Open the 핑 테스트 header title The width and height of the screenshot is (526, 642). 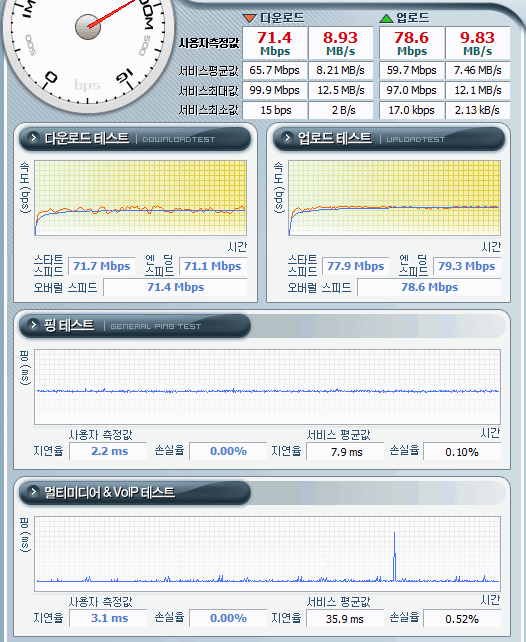tap(69, 325)
